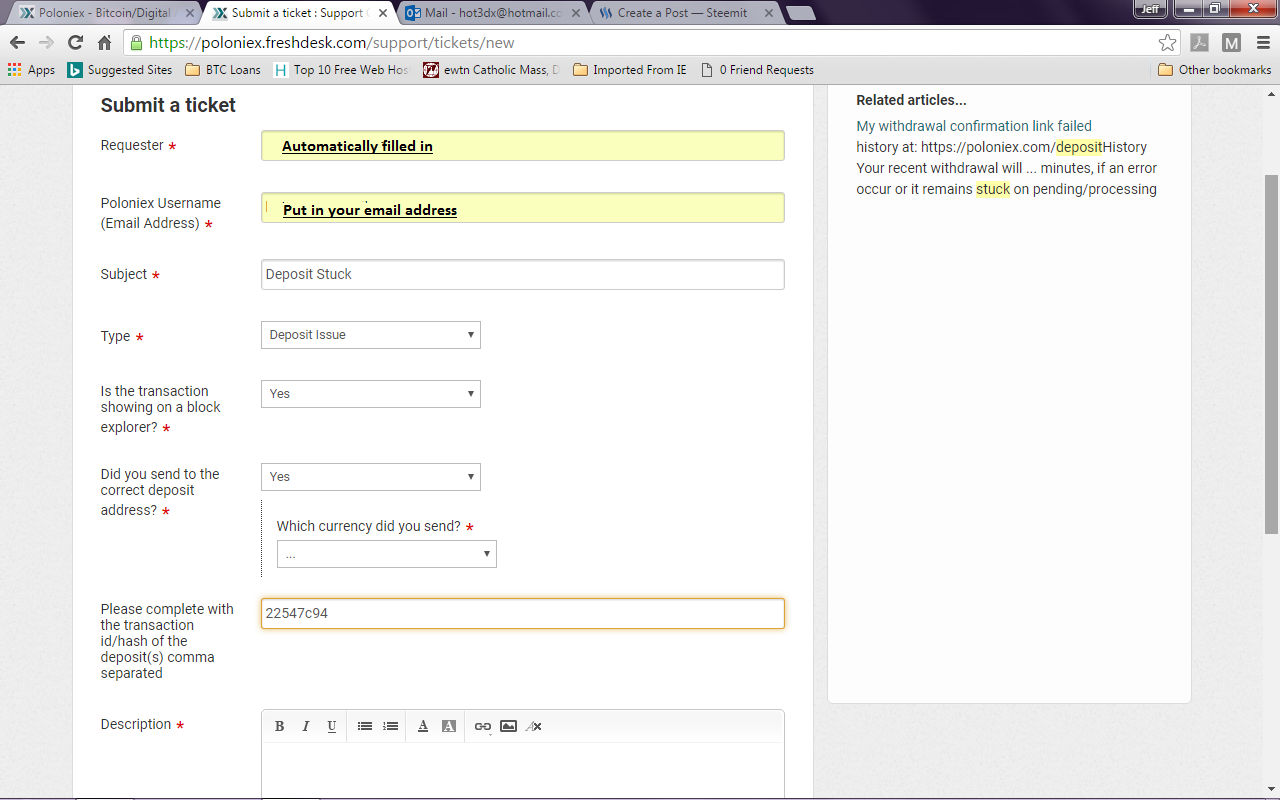Insert image in description editor

point(509,726)
